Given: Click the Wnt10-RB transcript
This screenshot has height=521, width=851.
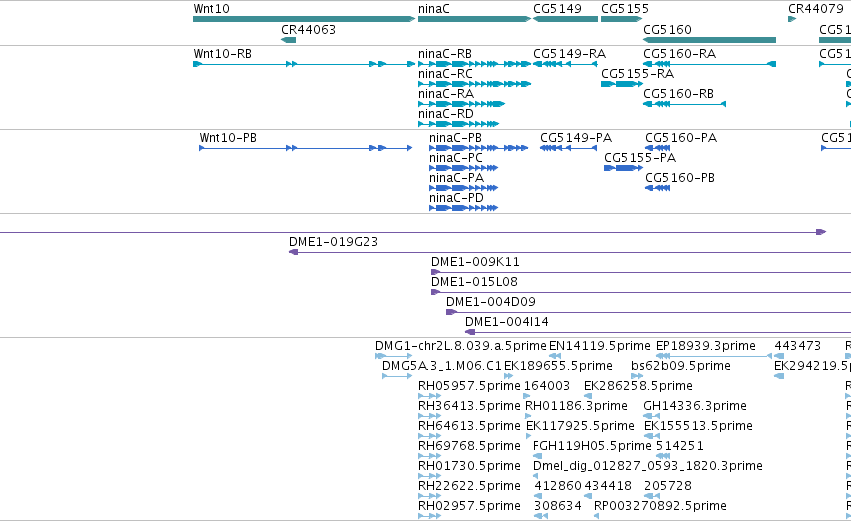Looking at the screenshot, I should pos(304,64).
